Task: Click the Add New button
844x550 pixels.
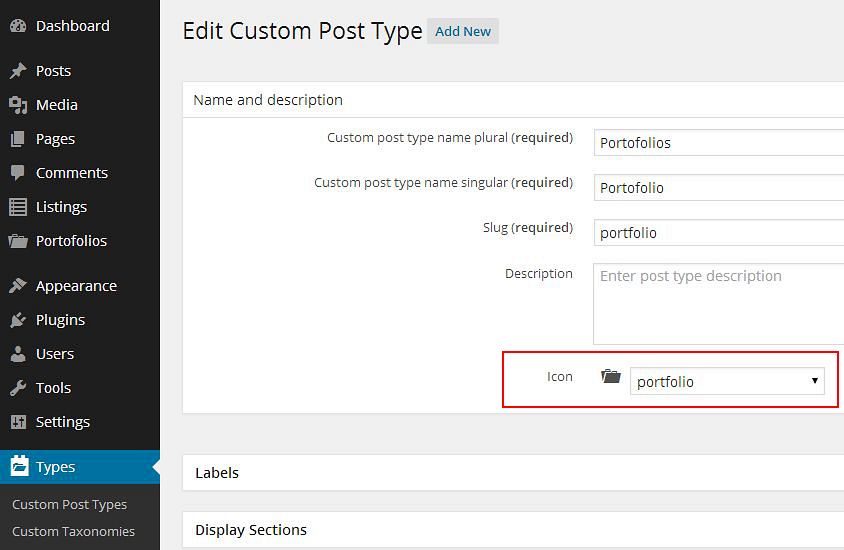Action: coord(463,31)
